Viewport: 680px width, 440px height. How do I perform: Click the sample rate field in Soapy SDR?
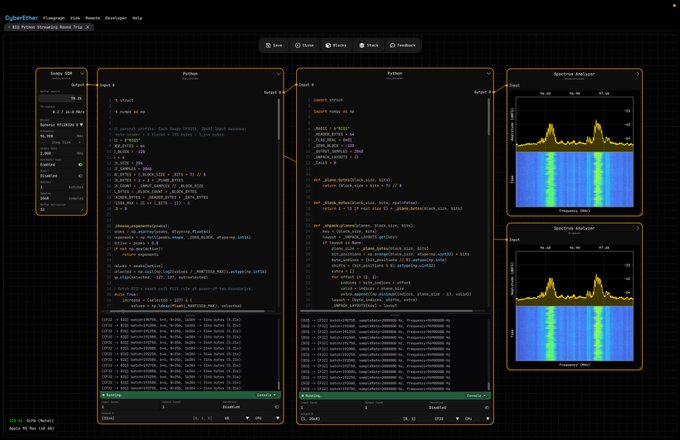coord(61,153)
